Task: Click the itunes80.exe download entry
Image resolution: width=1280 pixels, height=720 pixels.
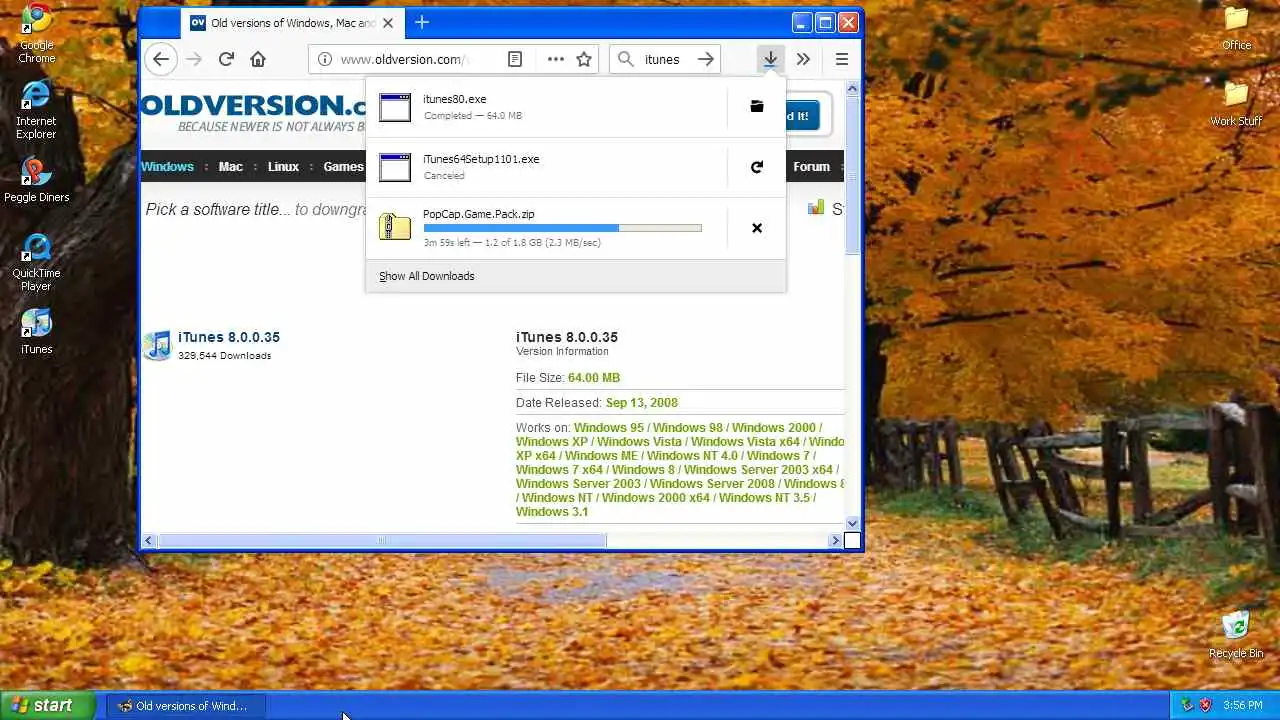Action: pos(547,106)
